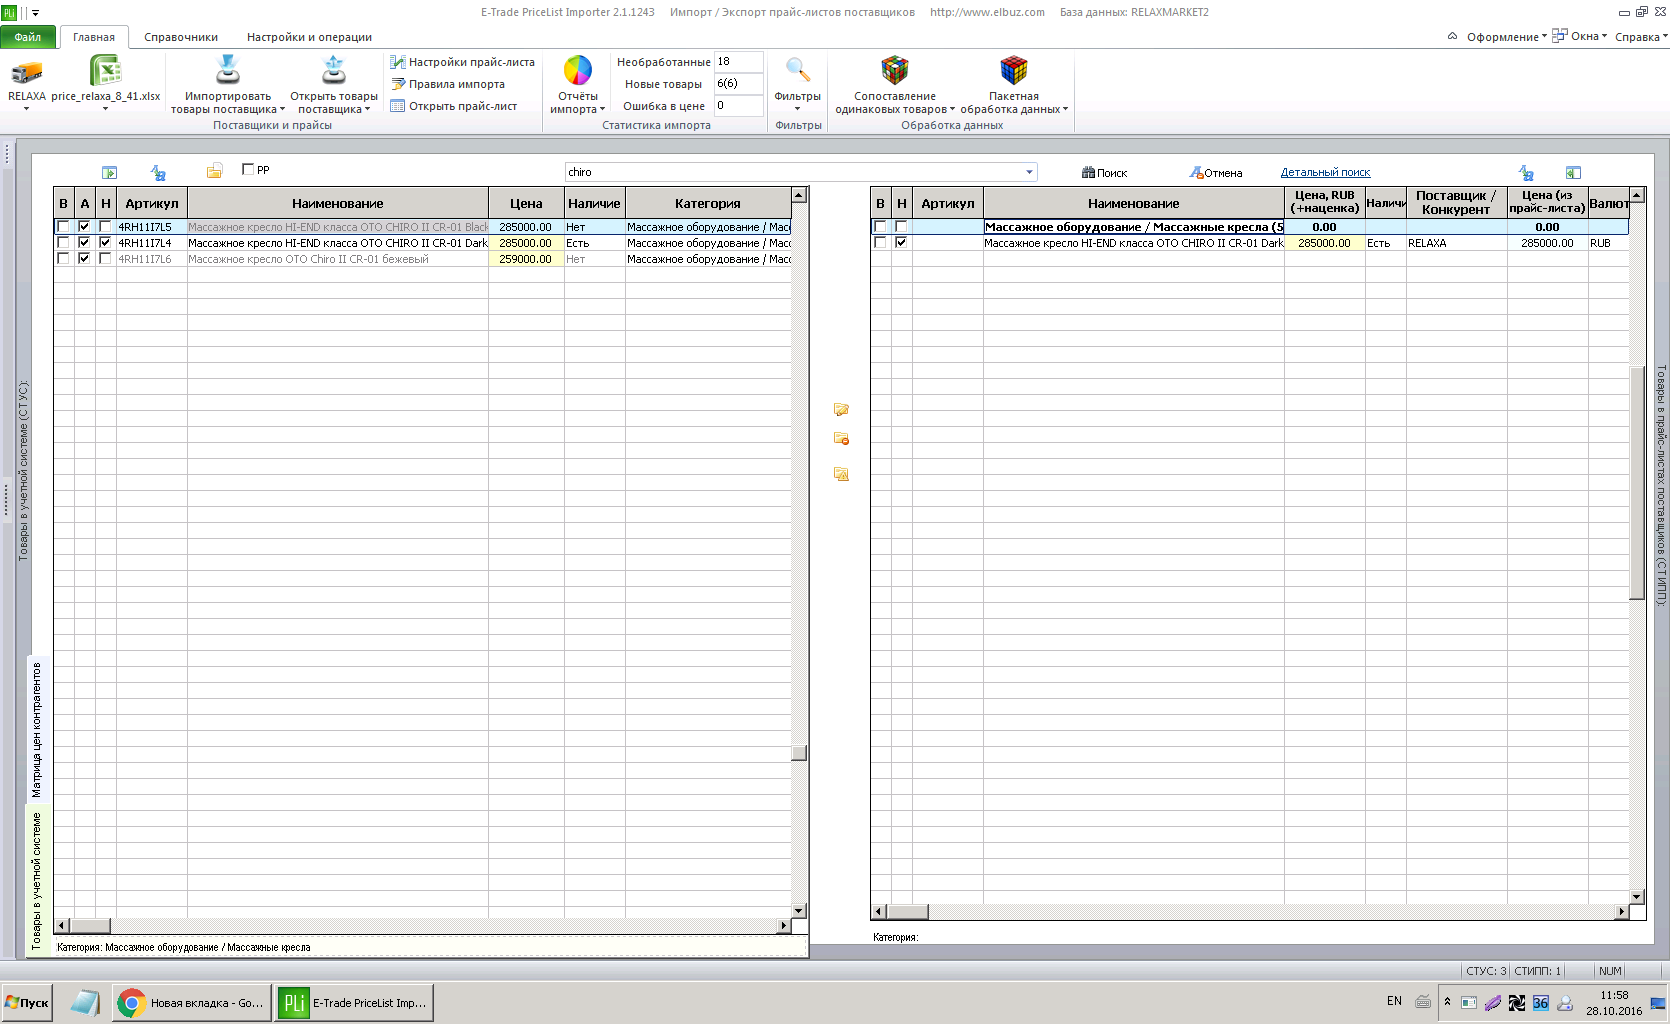1670x1024 pixels.
Task: Switch to the Главная ribbon tab
Action: coord(94,37)
